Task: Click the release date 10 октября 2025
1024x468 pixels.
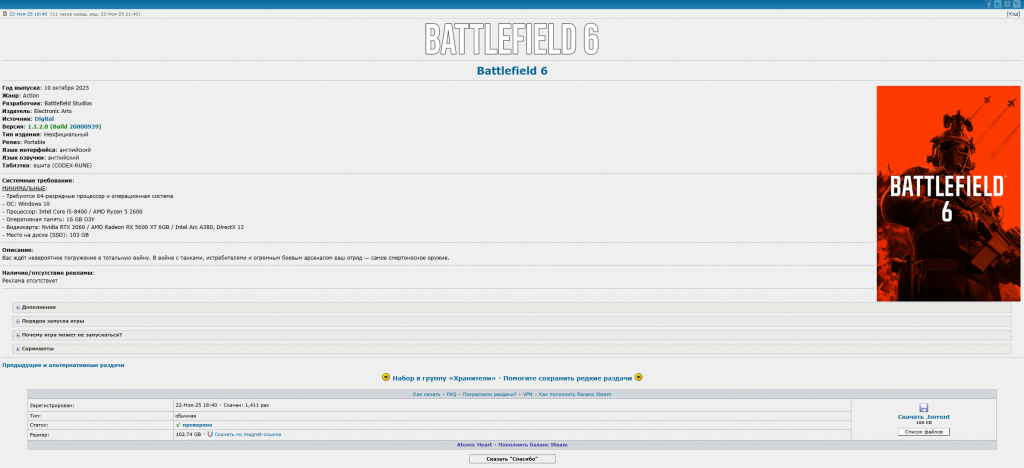Action: pos(67,87)
